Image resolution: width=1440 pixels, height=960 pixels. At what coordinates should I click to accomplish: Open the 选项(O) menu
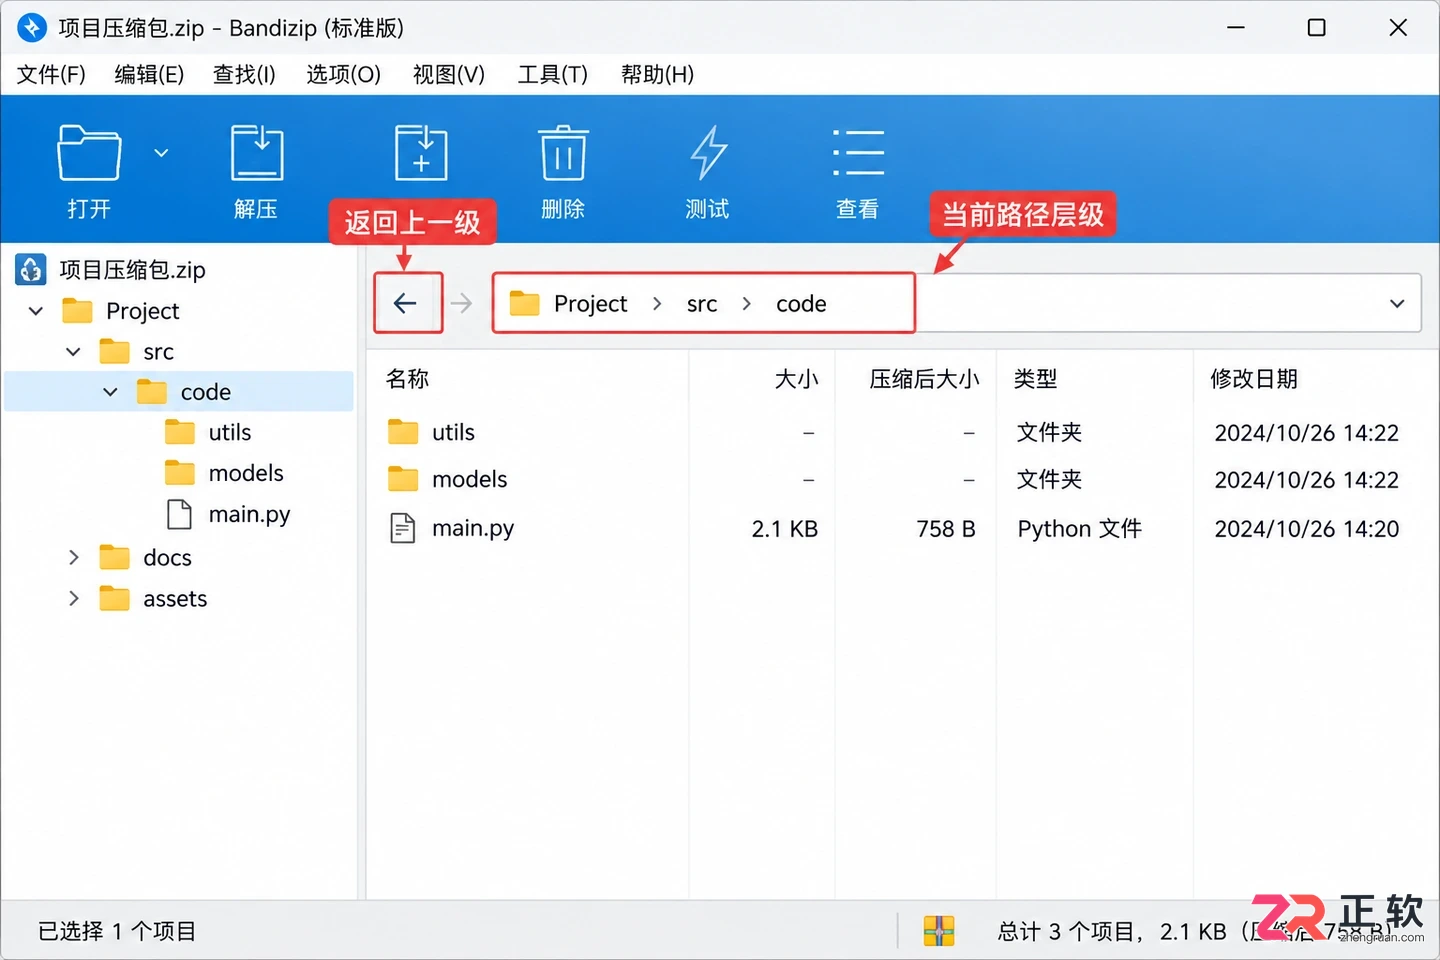(x=343, y=74)
